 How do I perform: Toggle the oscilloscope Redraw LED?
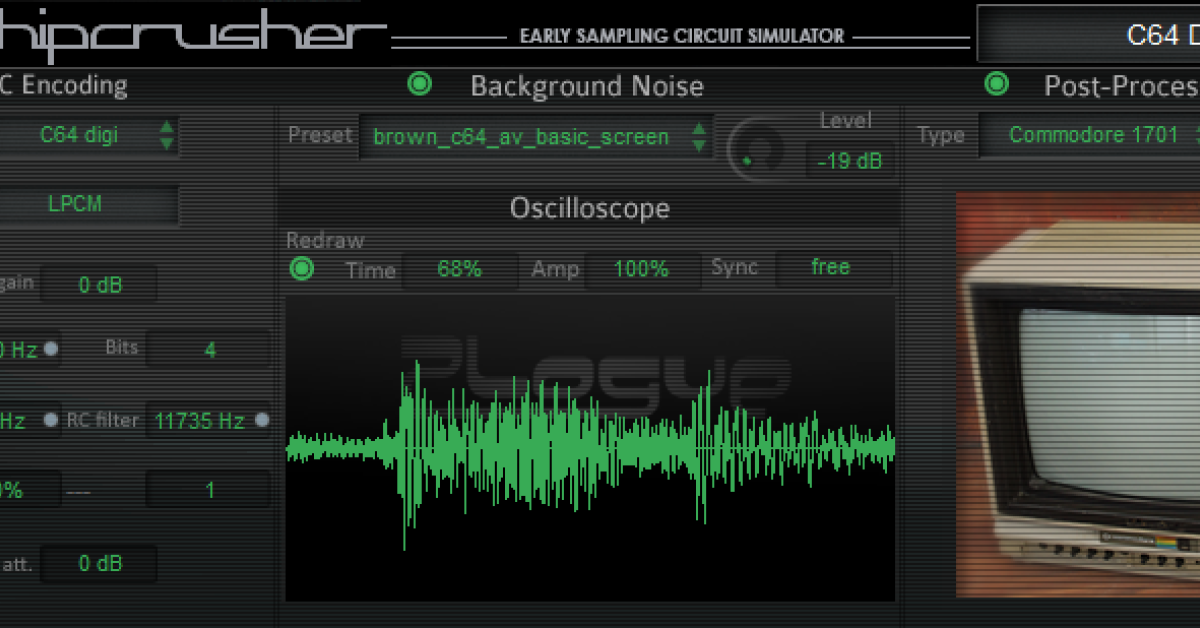pos(301,268)
